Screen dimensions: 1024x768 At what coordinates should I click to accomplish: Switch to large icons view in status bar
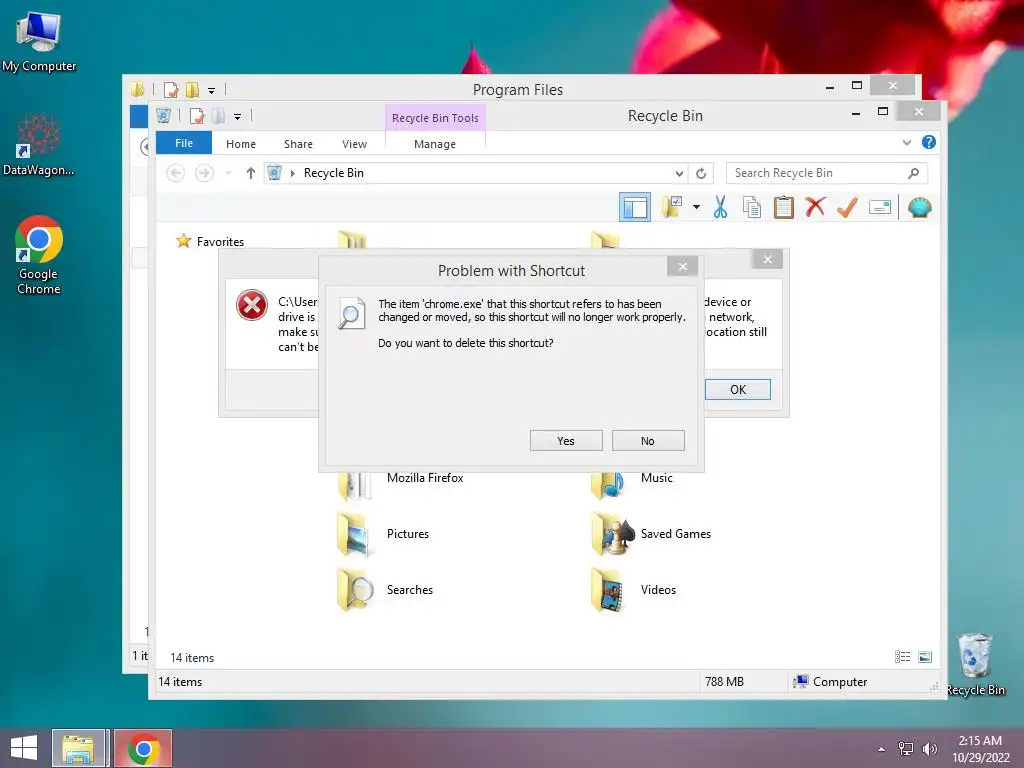tap(925, 656)
